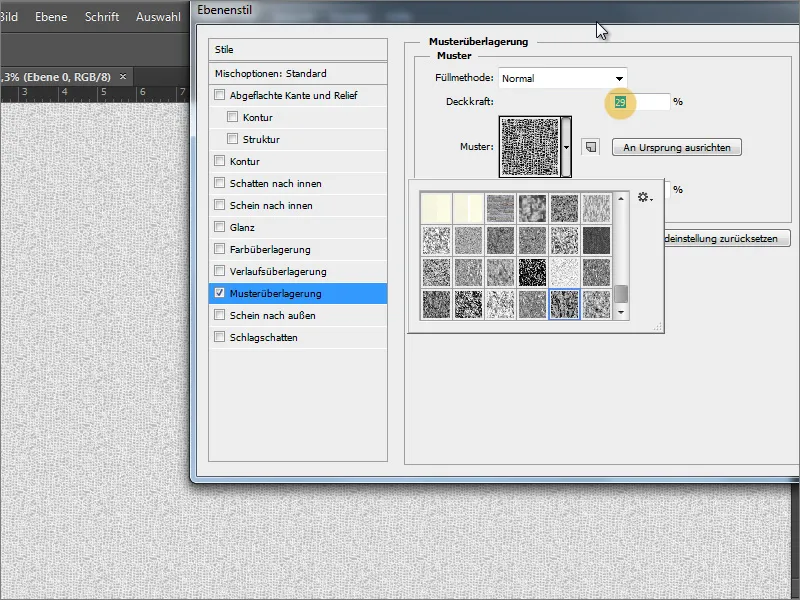This screenshot has height=600, width=800.
Task: Choose third pattern in the bottom row
Action: (x=501, y=305)
